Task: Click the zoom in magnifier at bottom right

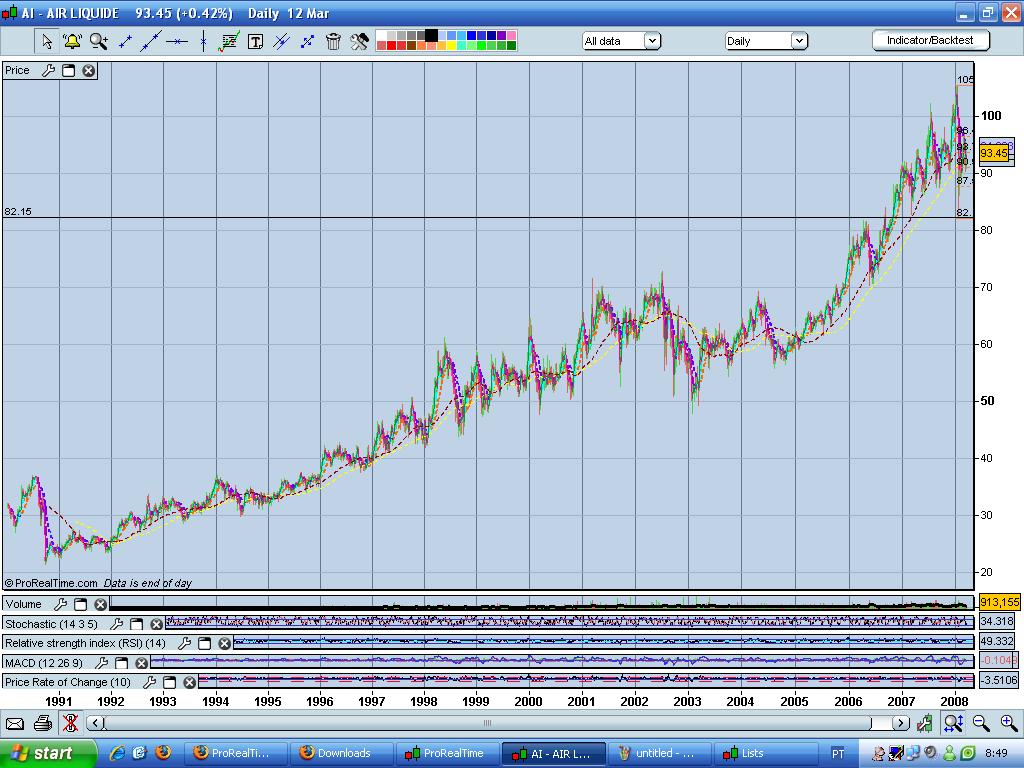Action: [1008, 723]
